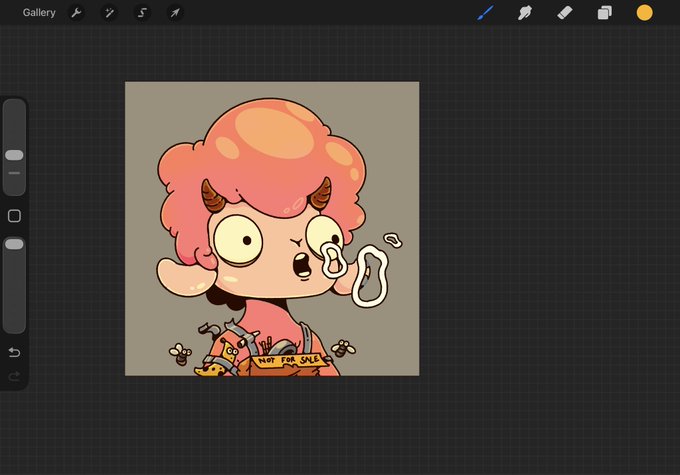Click the brush opacity slider handle

coord(14,244)
